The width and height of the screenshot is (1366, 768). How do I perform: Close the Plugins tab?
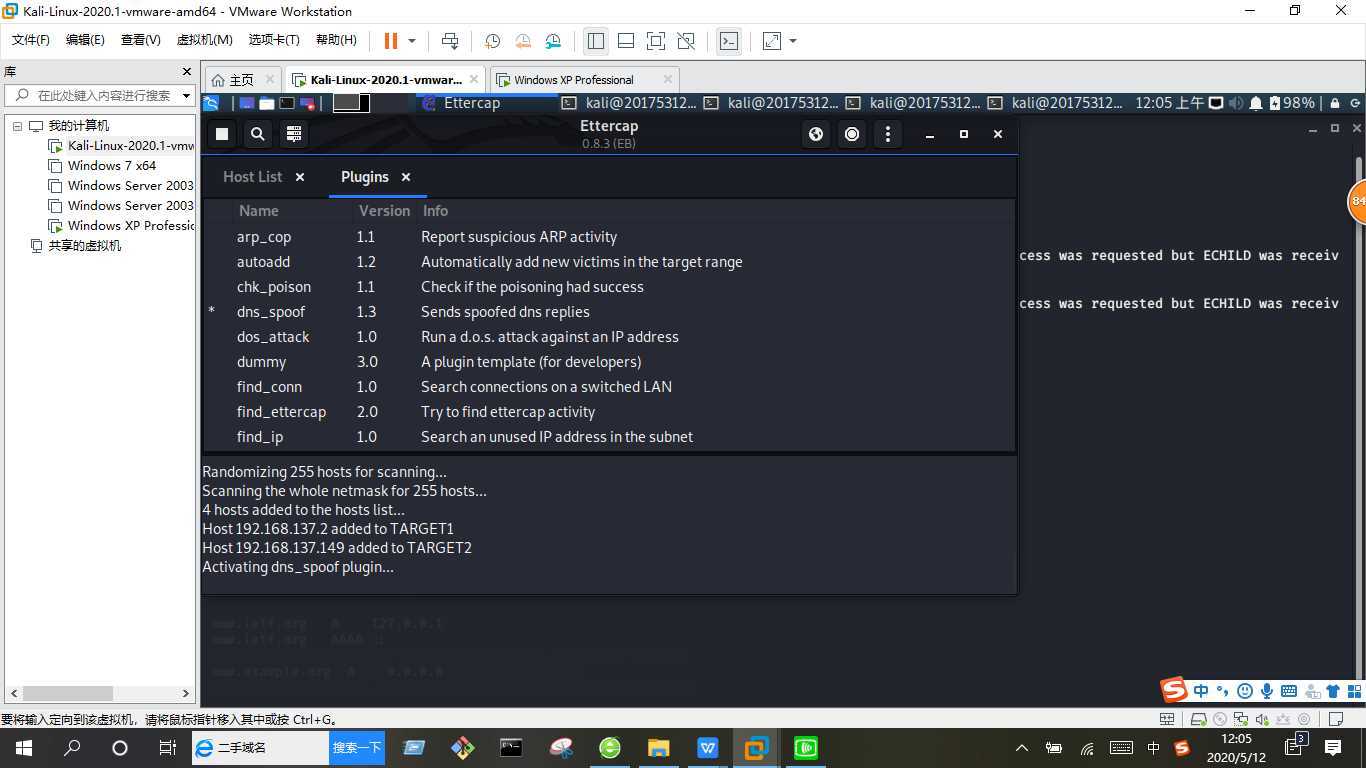[x=406, y=177]
